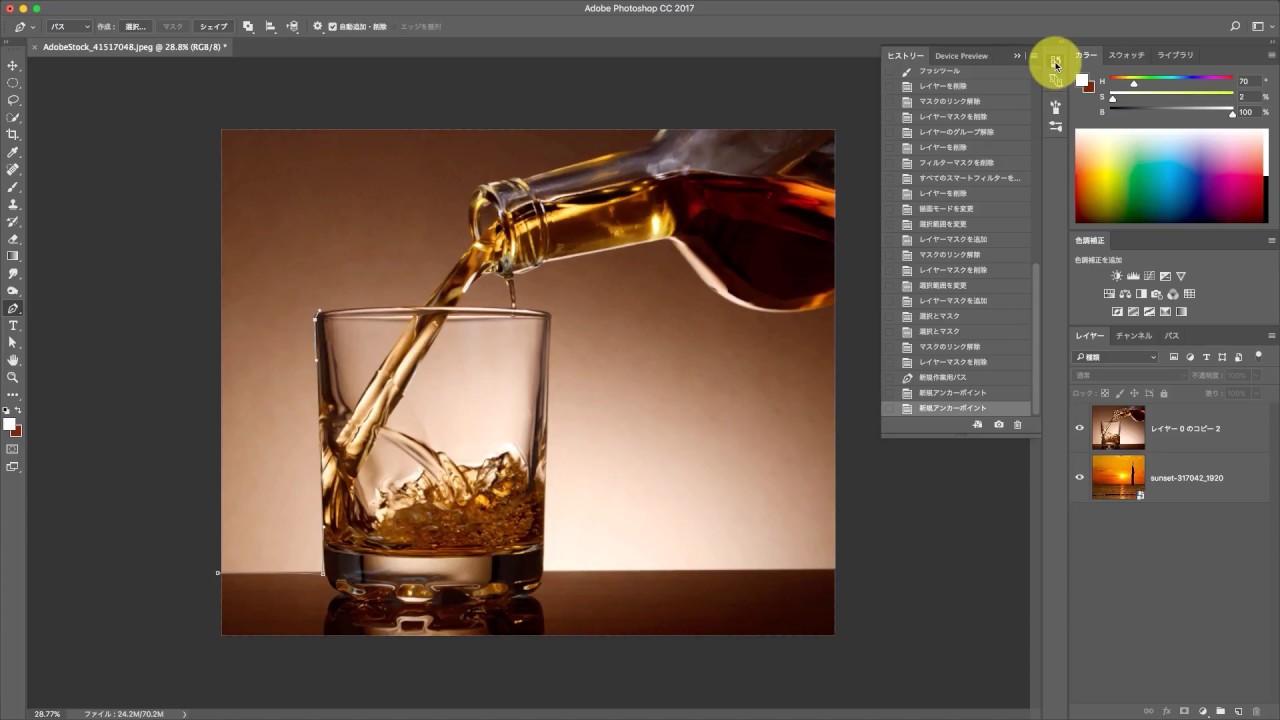Click the 選択... make selection button
1280x720 pixels.
136,26
